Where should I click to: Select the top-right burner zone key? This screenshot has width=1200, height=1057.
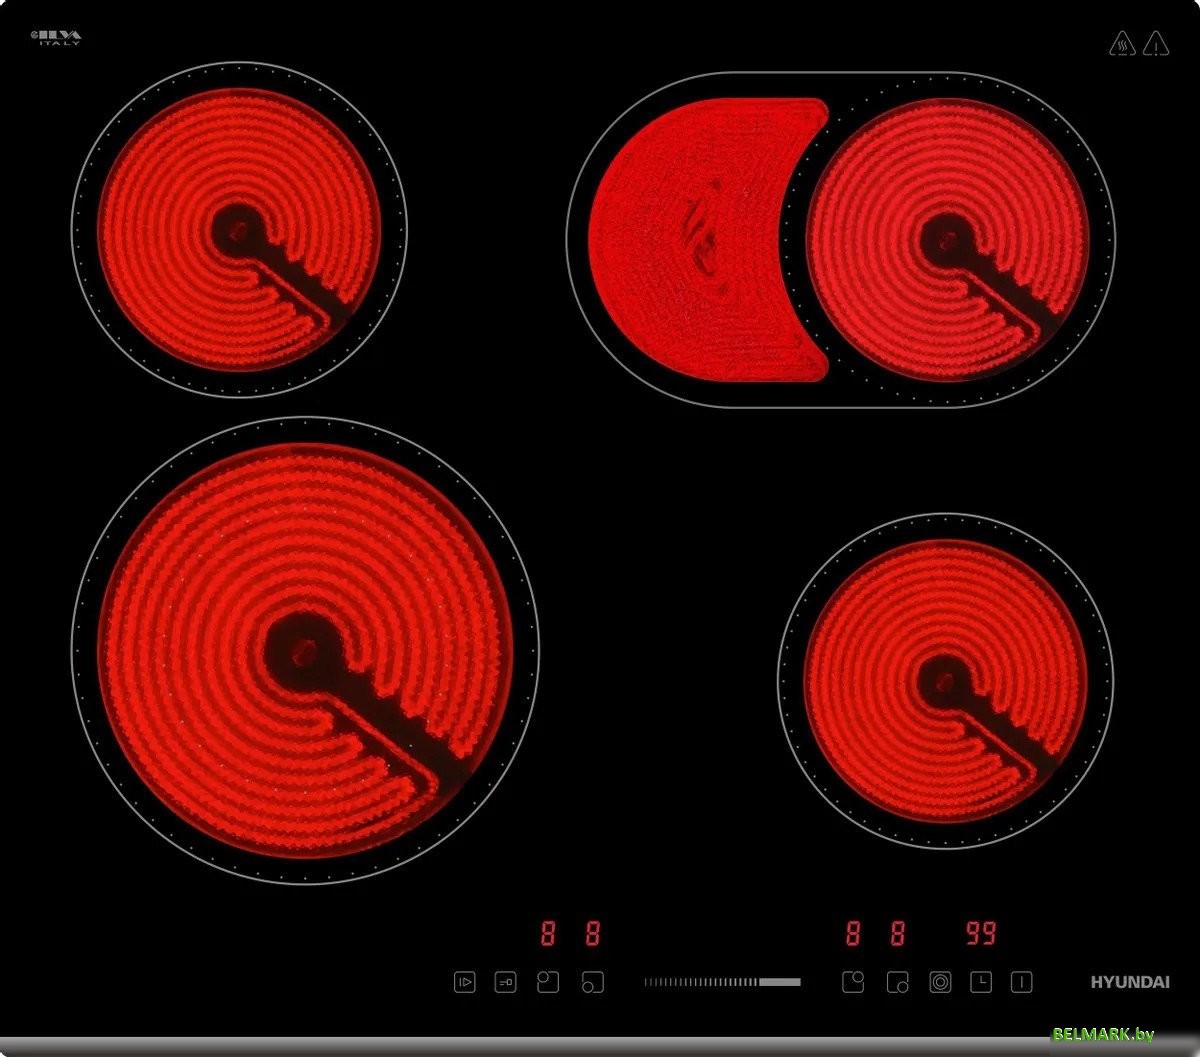pos(852,982)
